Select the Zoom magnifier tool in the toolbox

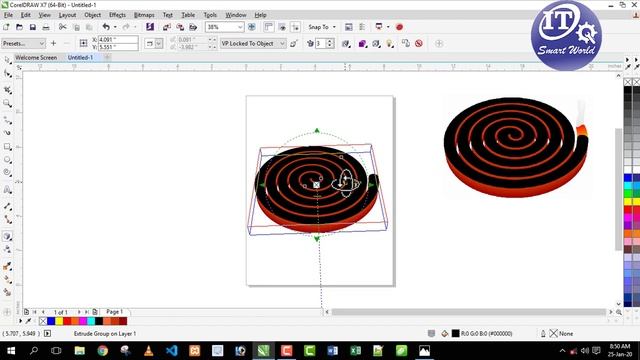pyautogui.click(x=7, y=103)
